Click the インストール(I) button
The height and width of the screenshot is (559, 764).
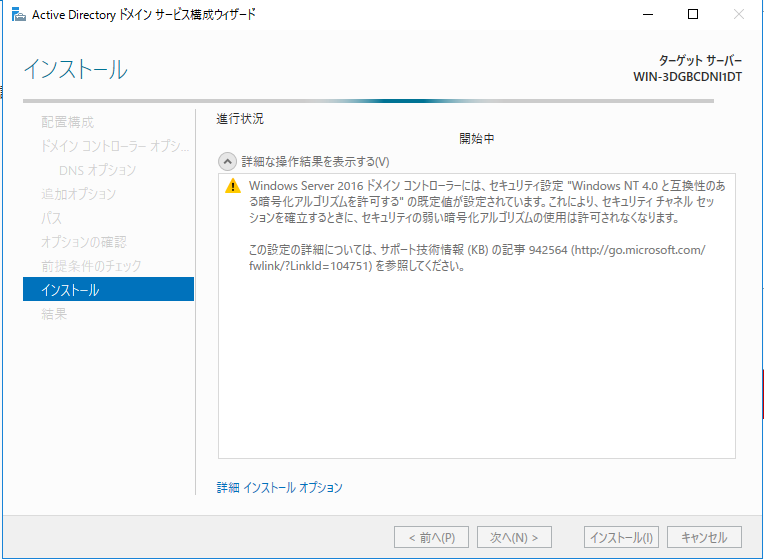pos(621,537)
